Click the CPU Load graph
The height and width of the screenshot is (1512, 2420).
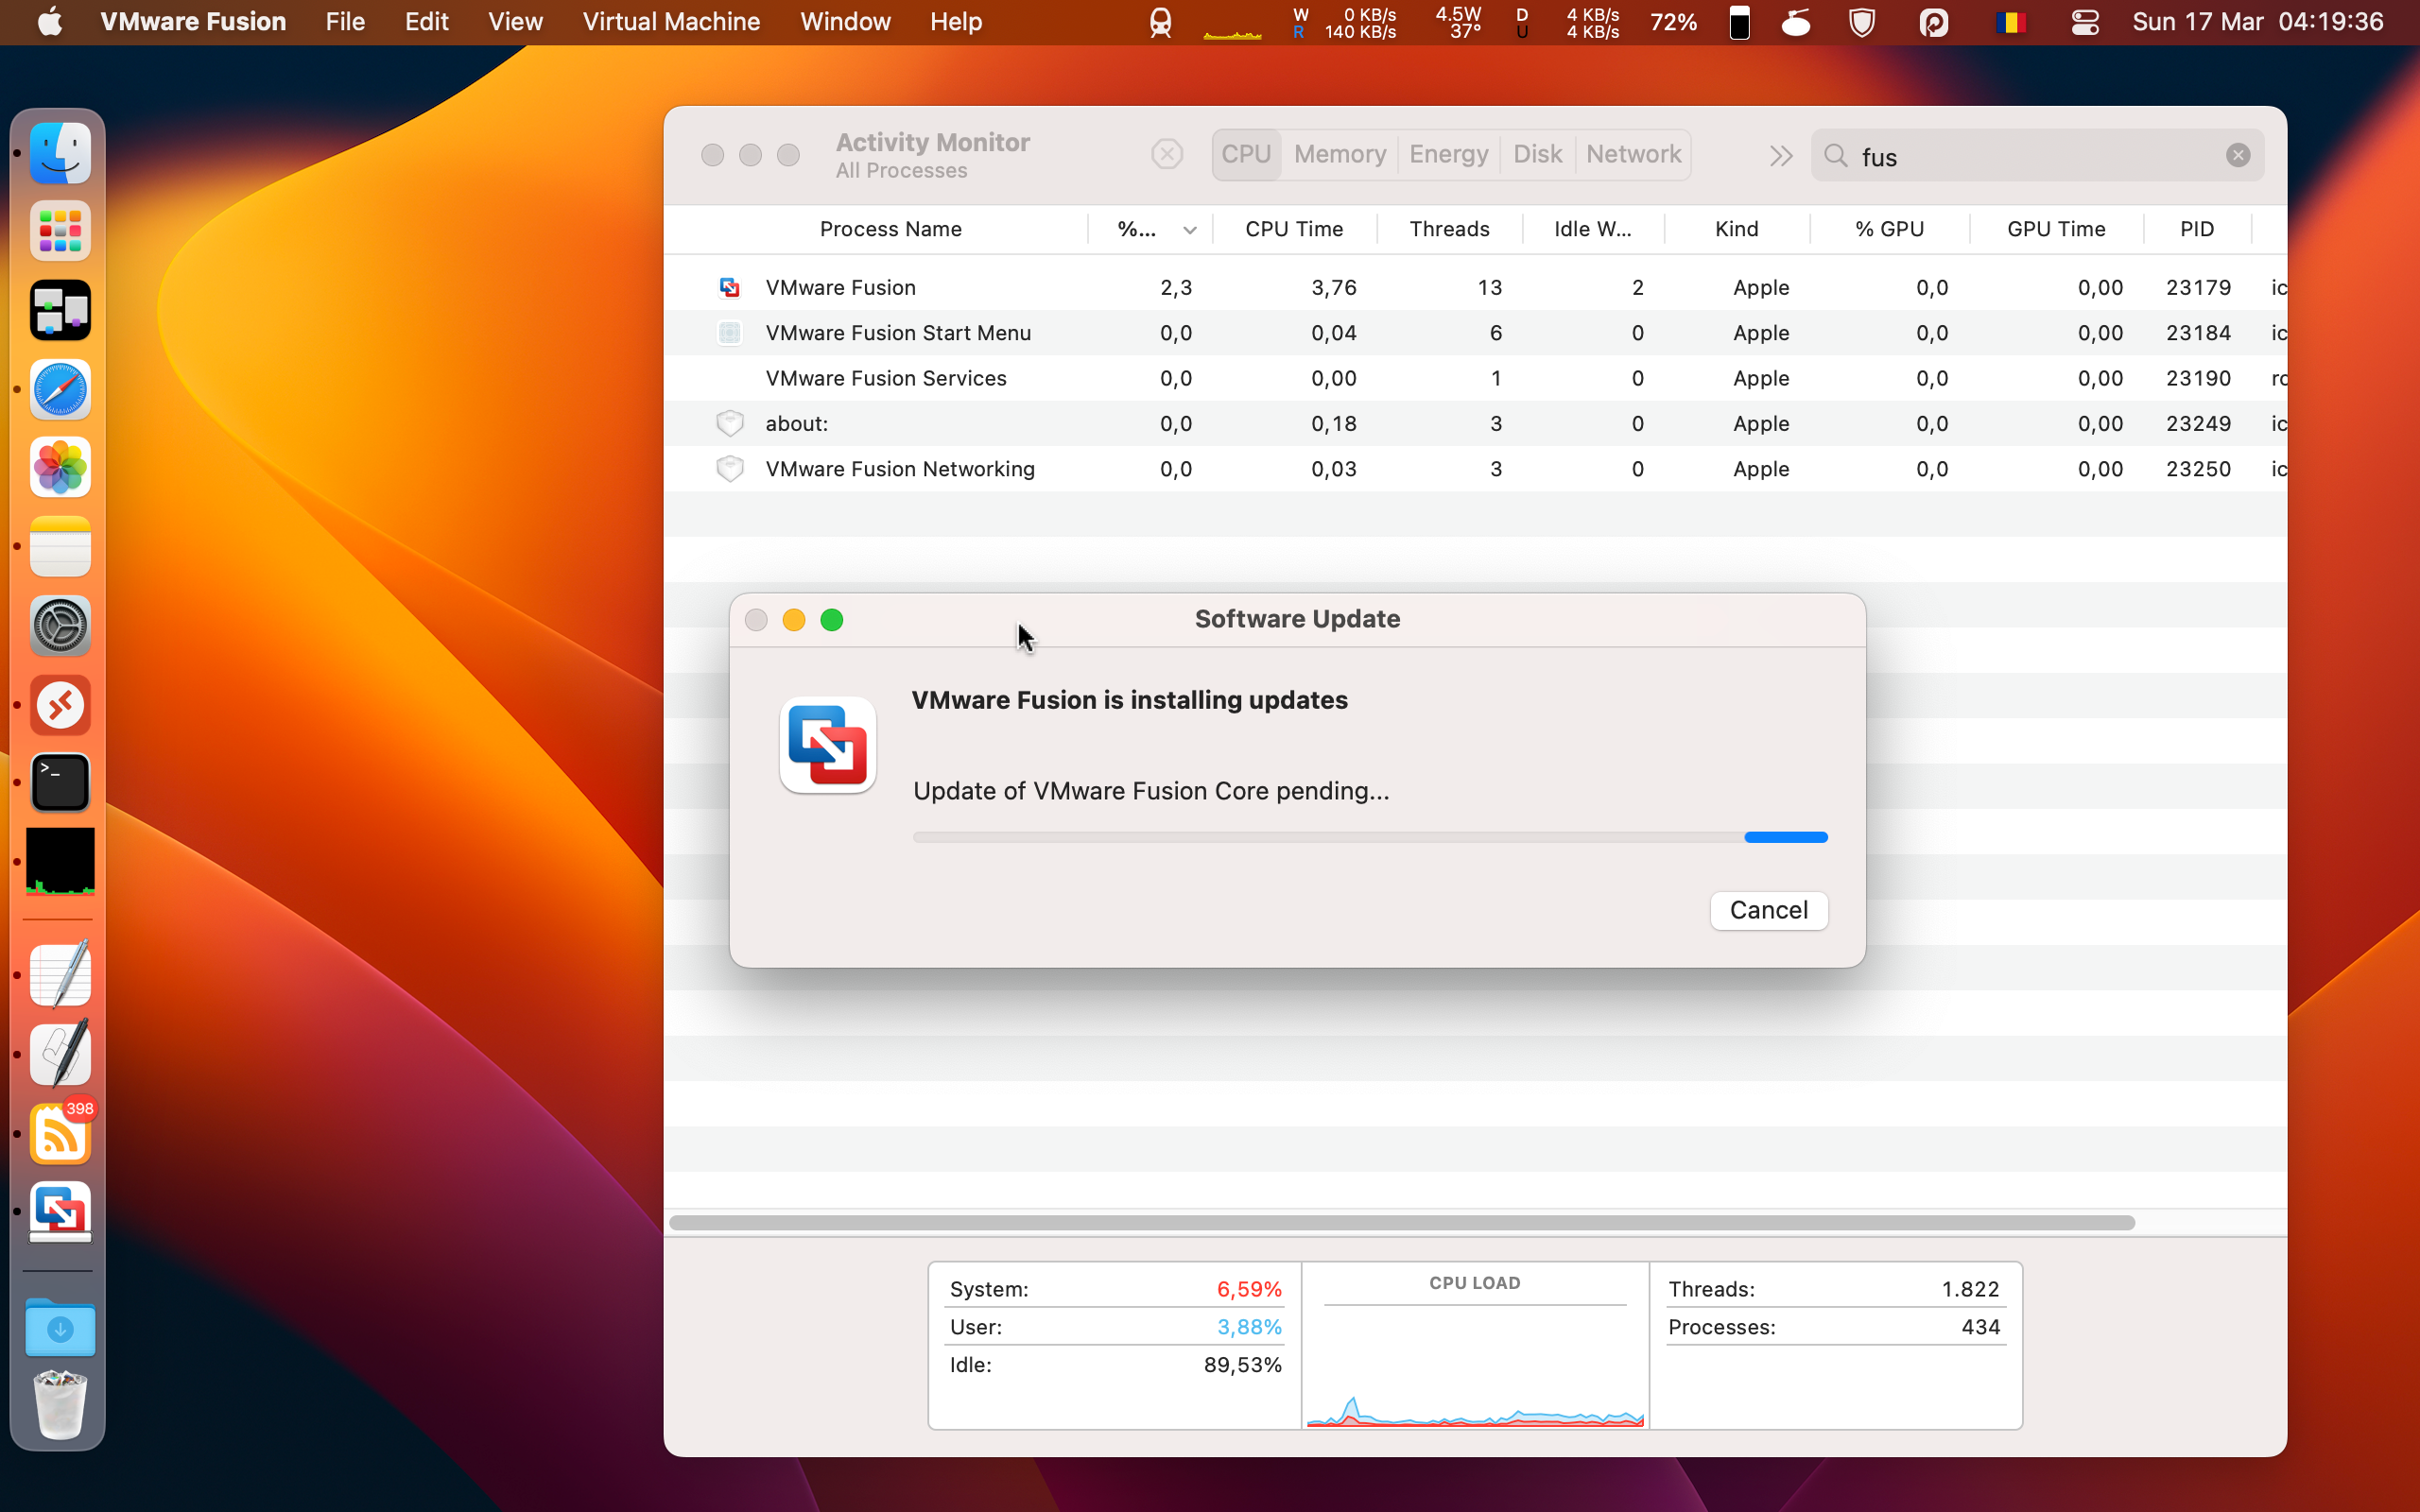[1475, 1345]
